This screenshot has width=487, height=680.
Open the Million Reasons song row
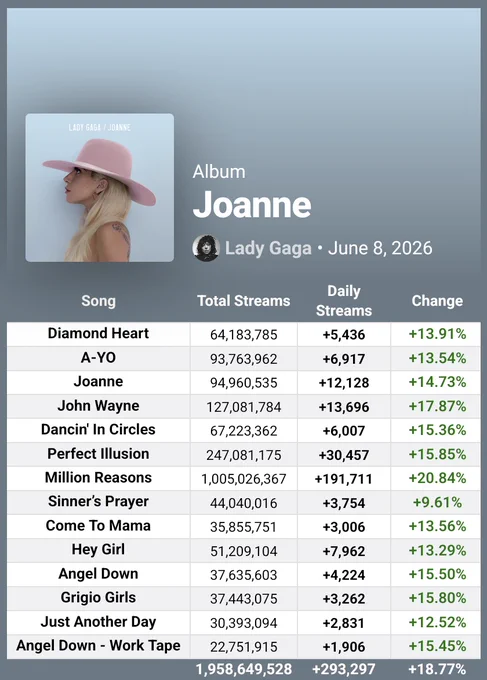point(244,478)
